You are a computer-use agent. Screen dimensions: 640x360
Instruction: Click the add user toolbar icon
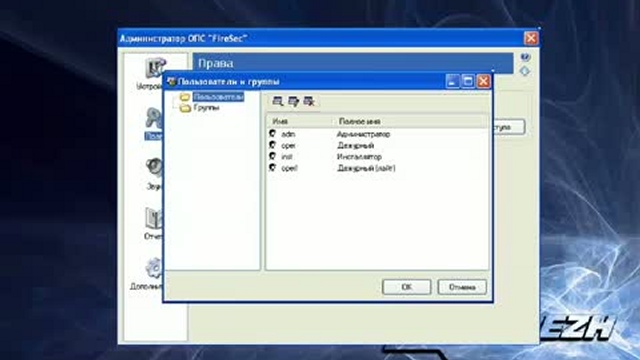point(278,102)
